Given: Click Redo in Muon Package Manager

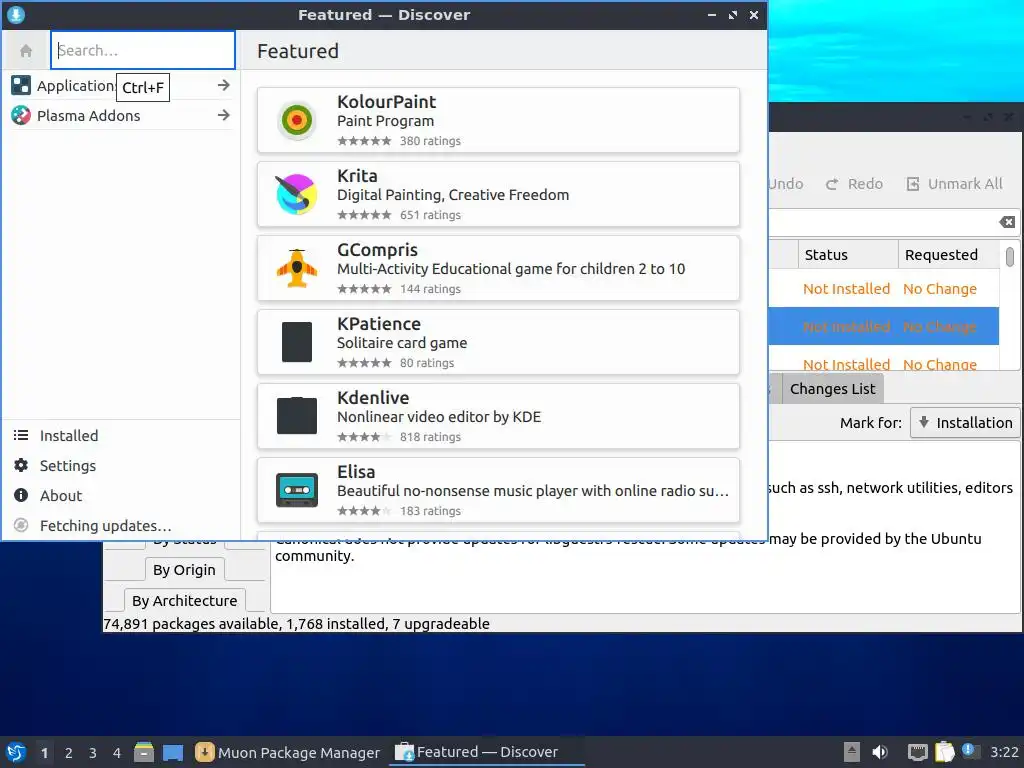Looking at the screenshot, I should (854, 184).
